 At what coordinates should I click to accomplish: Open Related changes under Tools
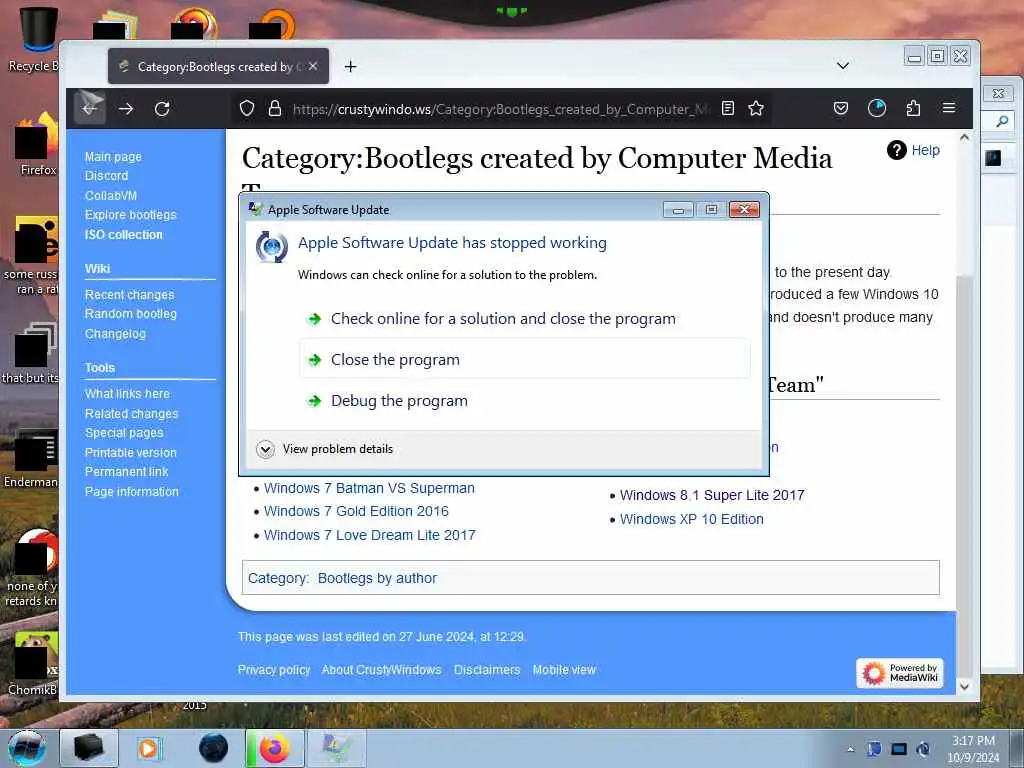(x=131, y=413)
